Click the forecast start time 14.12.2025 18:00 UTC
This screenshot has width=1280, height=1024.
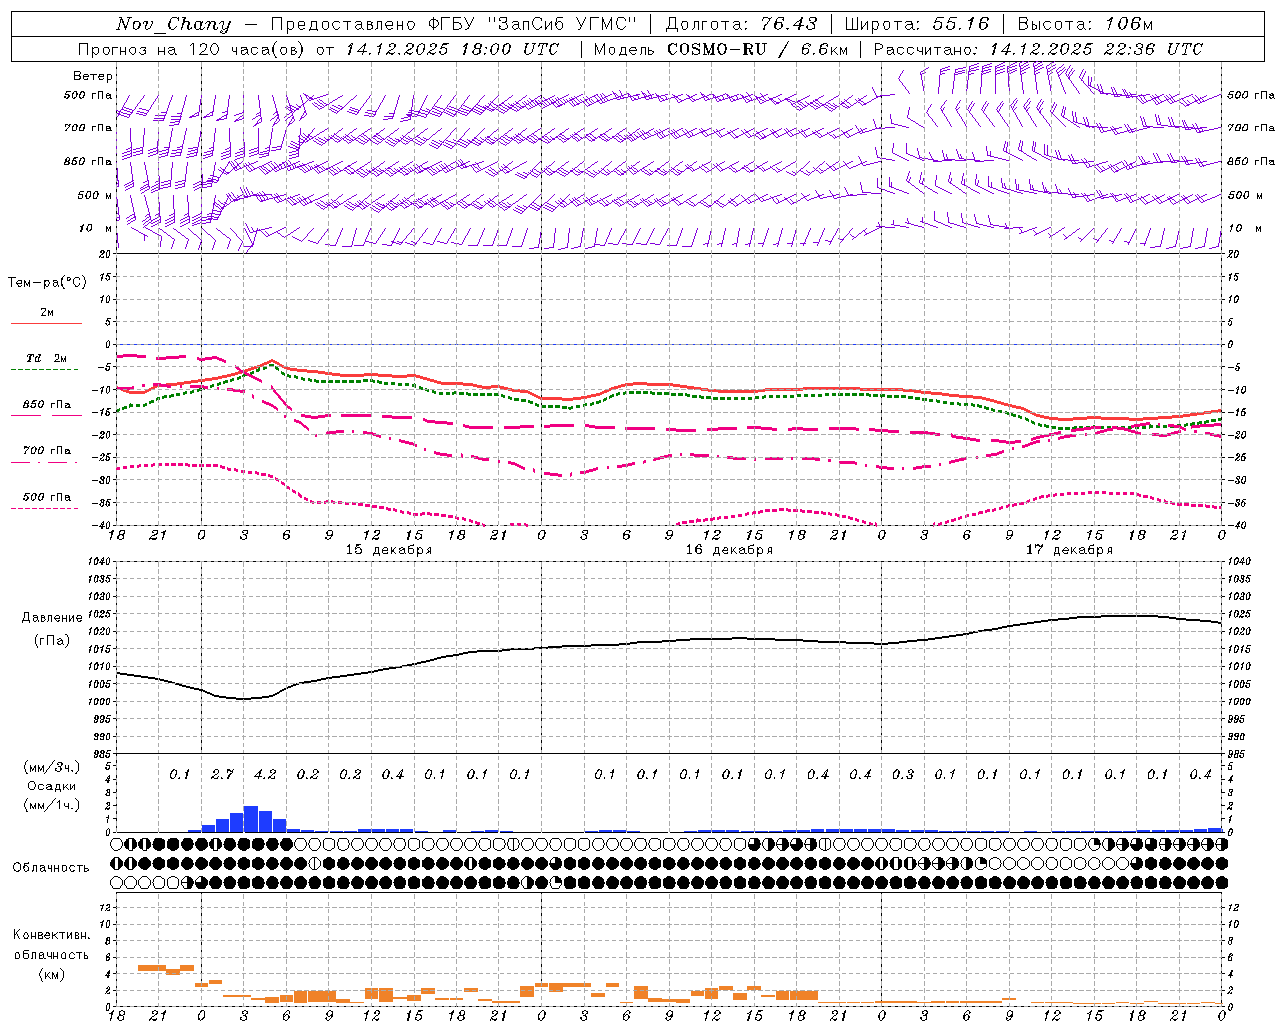tap(451, 49)
